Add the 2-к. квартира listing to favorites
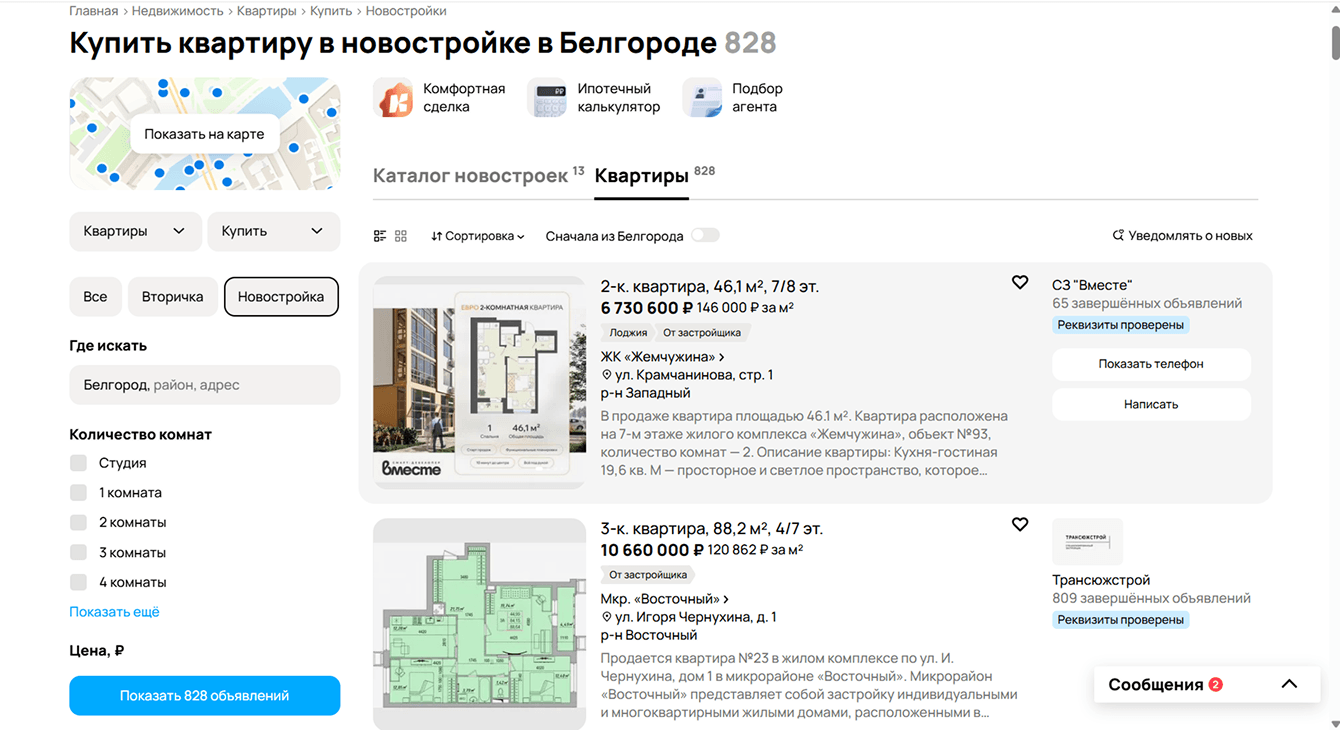This screenshot has height=730, width=1340. (1020, 283)
